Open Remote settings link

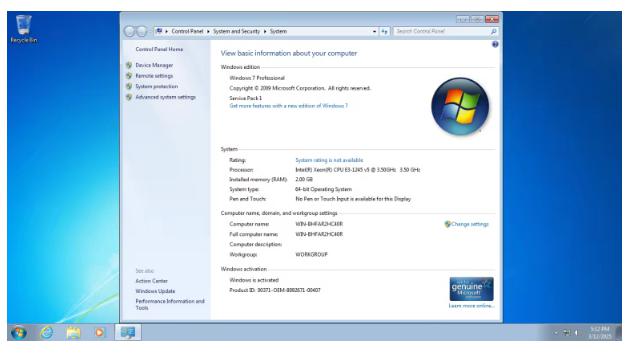pos(154,76)
